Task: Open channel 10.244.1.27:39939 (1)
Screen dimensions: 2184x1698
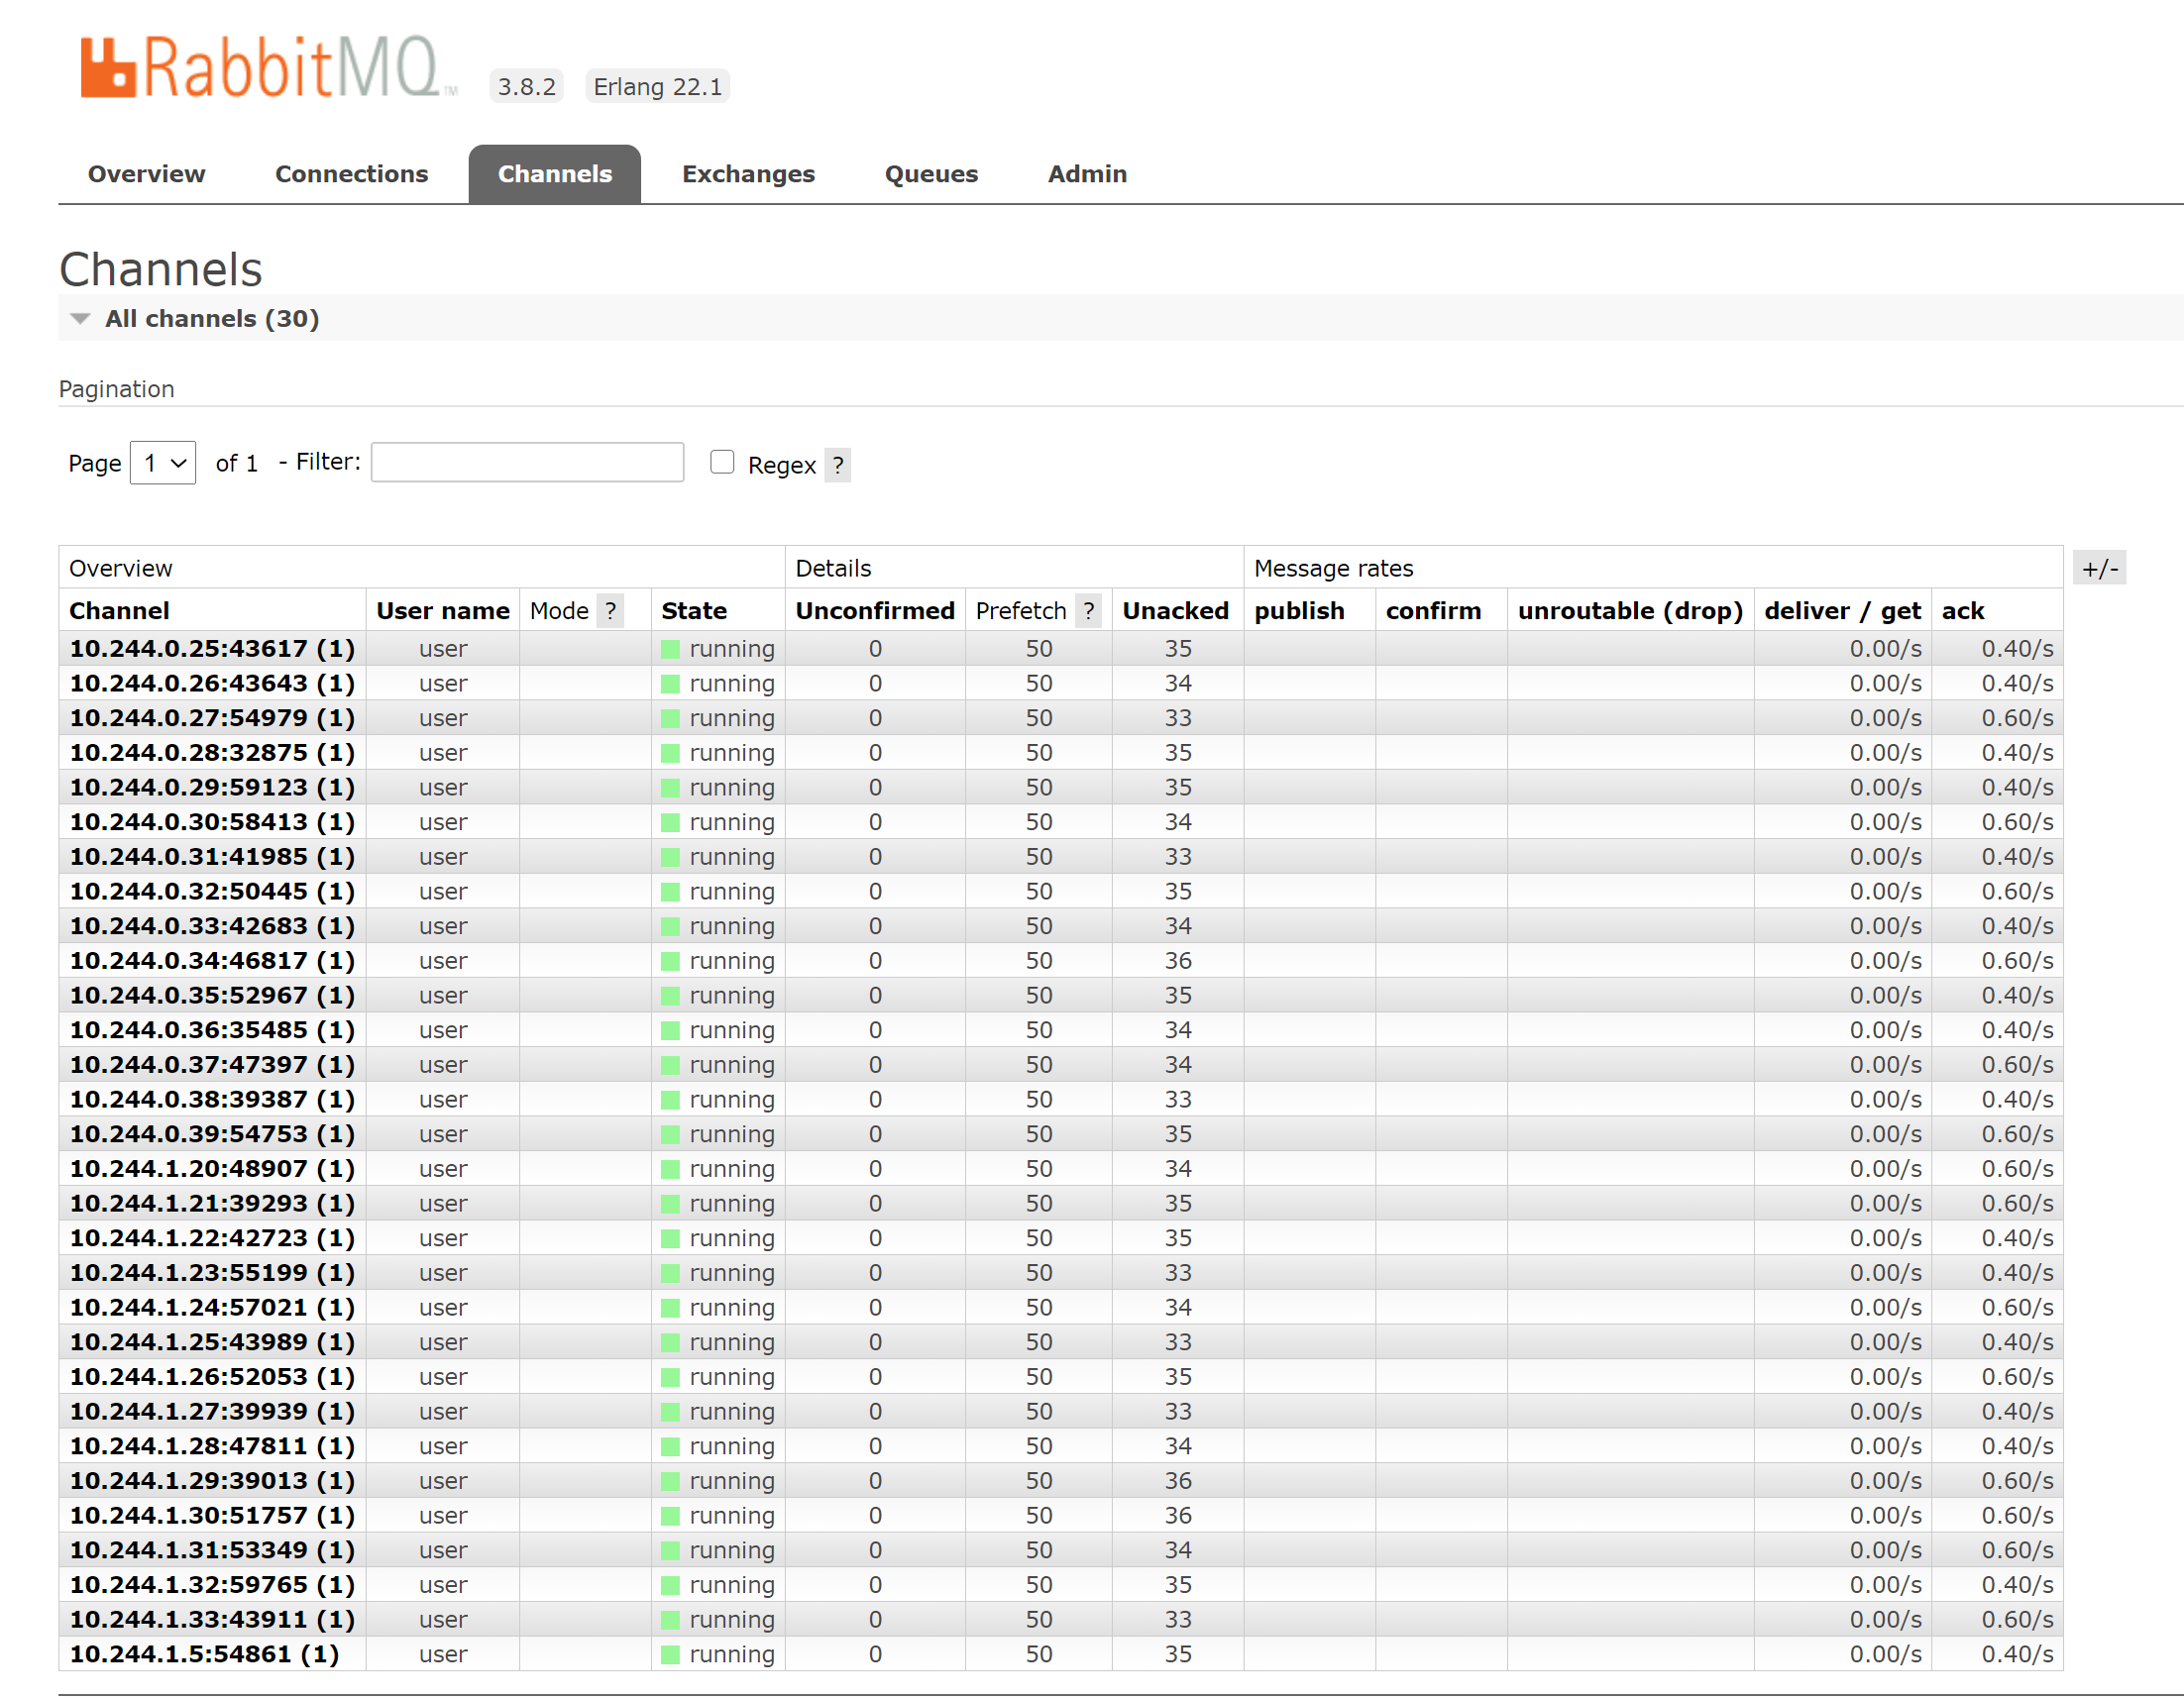Action: (x=212, y=1412)
